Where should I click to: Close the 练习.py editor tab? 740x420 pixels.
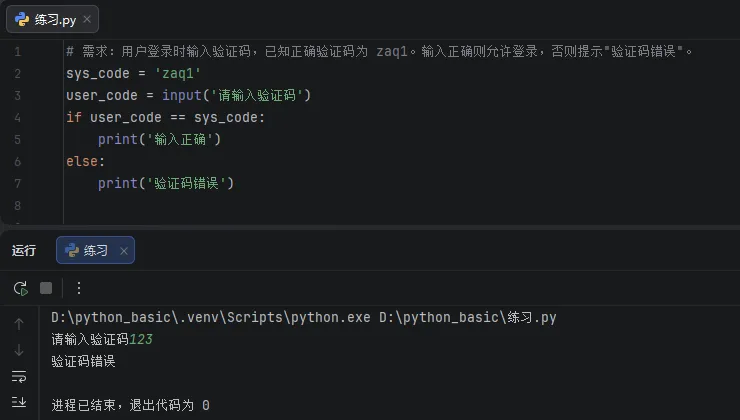tap(85, 20)
